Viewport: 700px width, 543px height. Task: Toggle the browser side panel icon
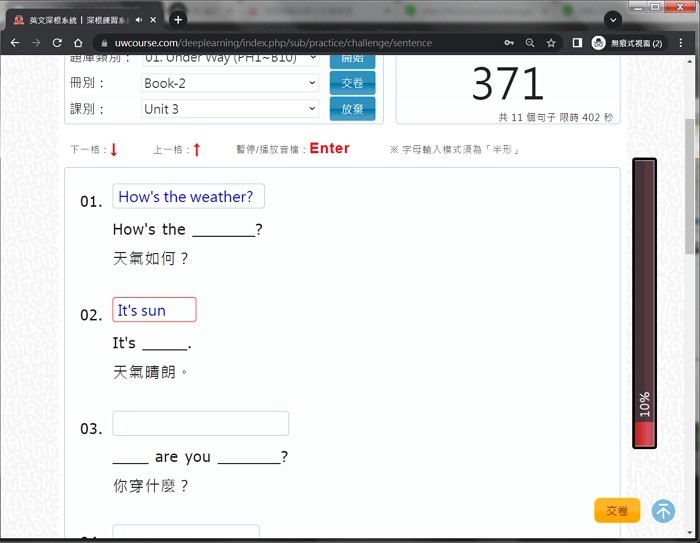point(577,43)
